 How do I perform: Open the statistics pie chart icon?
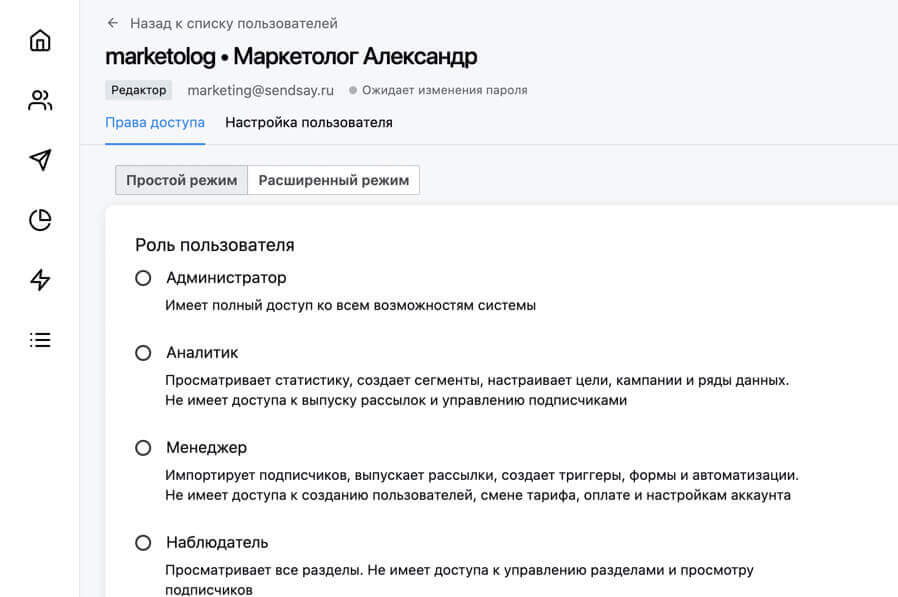39,220
